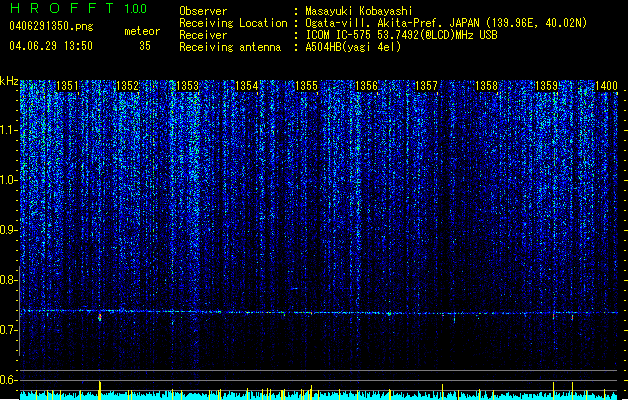Click the 1.0 kHz axis label
Image resolution: width=629 pixels, height=400 pixels.
8,180
